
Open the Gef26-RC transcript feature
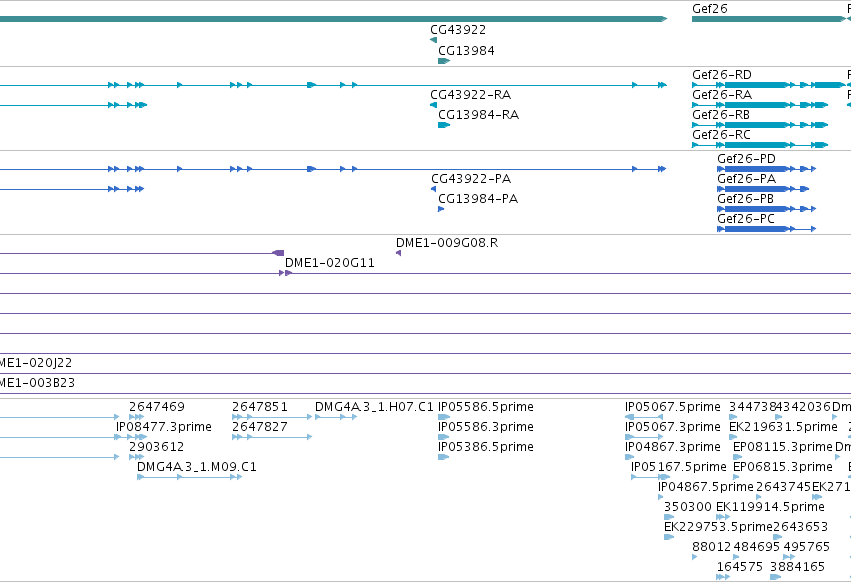(760, 145)
